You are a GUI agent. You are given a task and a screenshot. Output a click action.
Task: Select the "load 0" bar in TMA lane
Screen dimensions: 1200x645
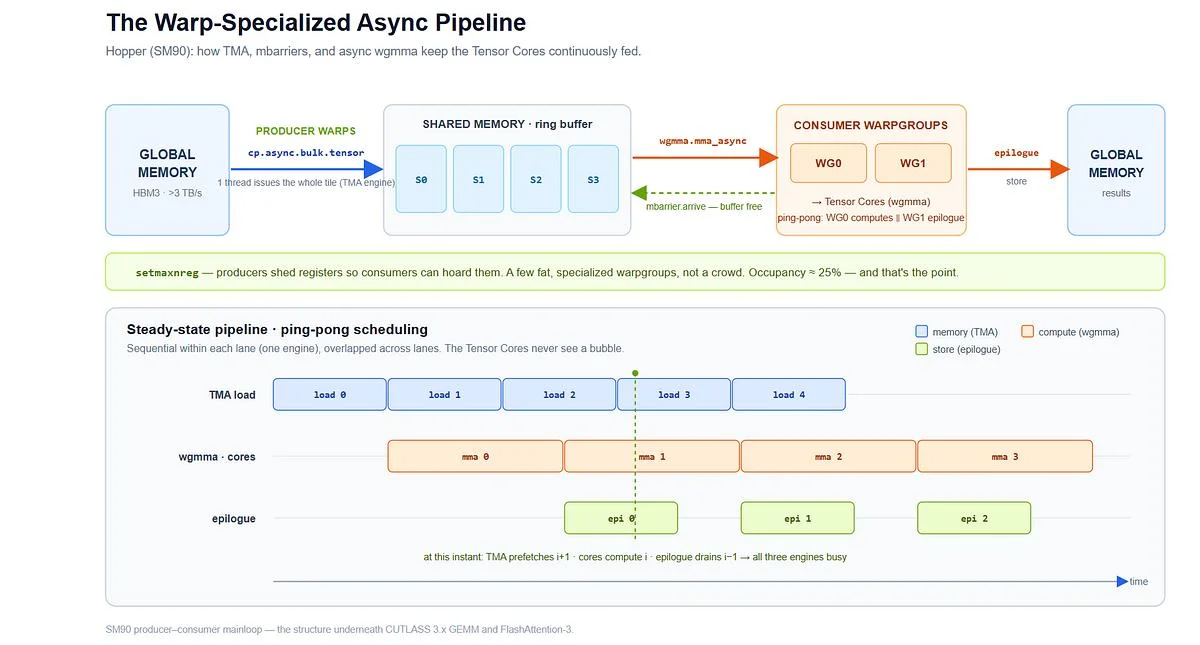coord(330,395)
